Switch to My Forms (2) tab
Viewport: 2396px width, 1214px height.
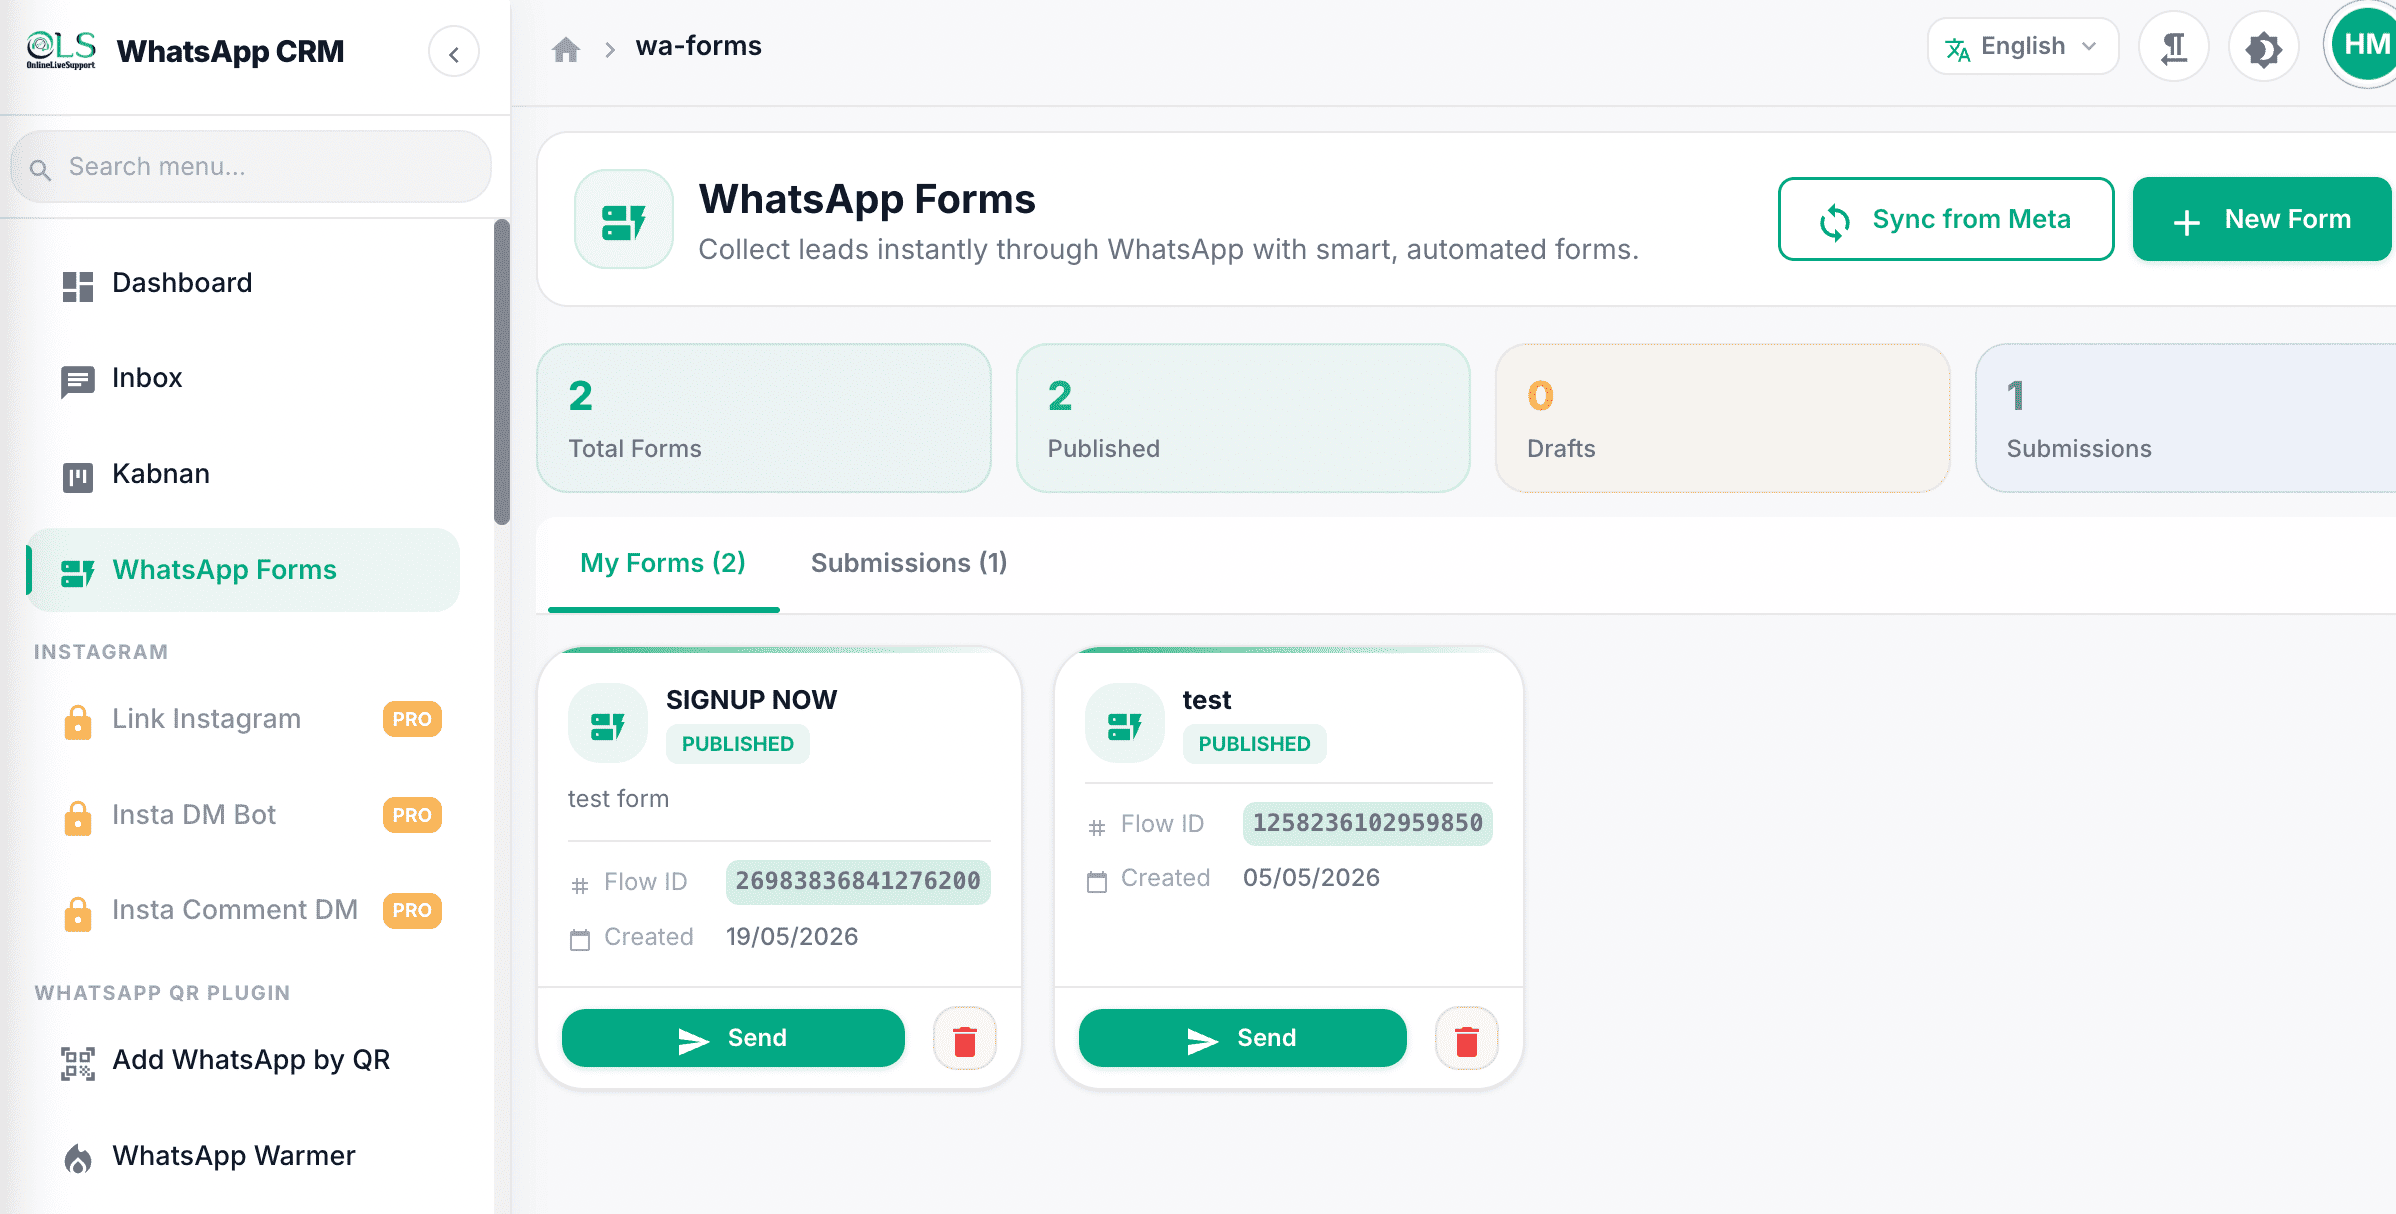(663, 563)
